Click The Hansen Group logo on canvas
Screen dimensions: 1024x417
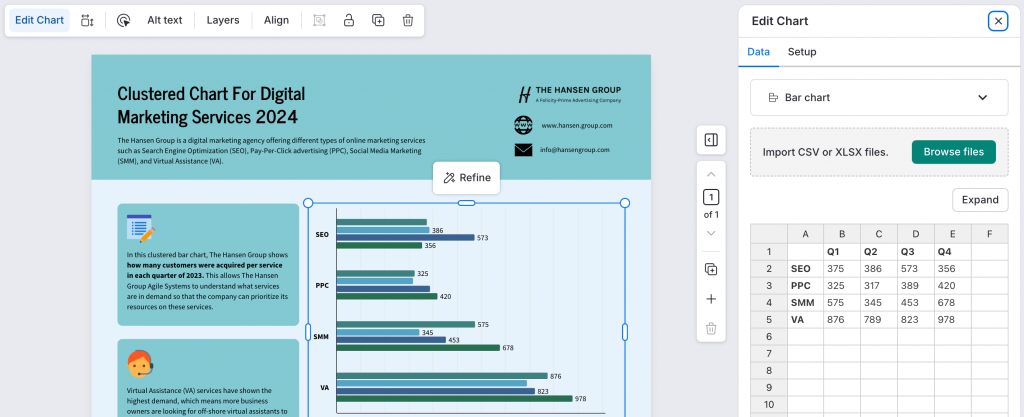[x=569, y=94]
